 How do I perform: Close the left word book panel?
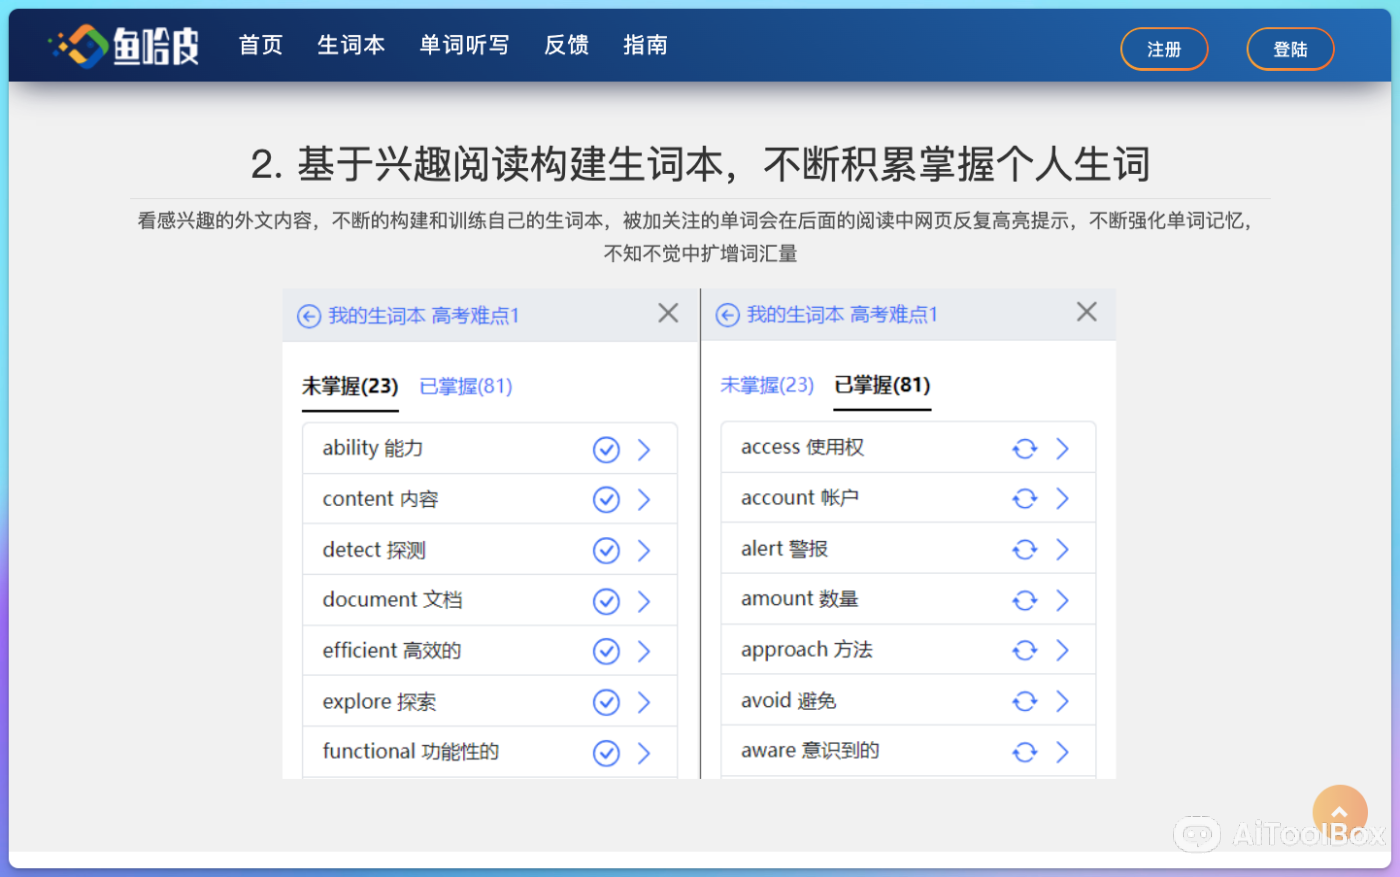click(668, 314)
